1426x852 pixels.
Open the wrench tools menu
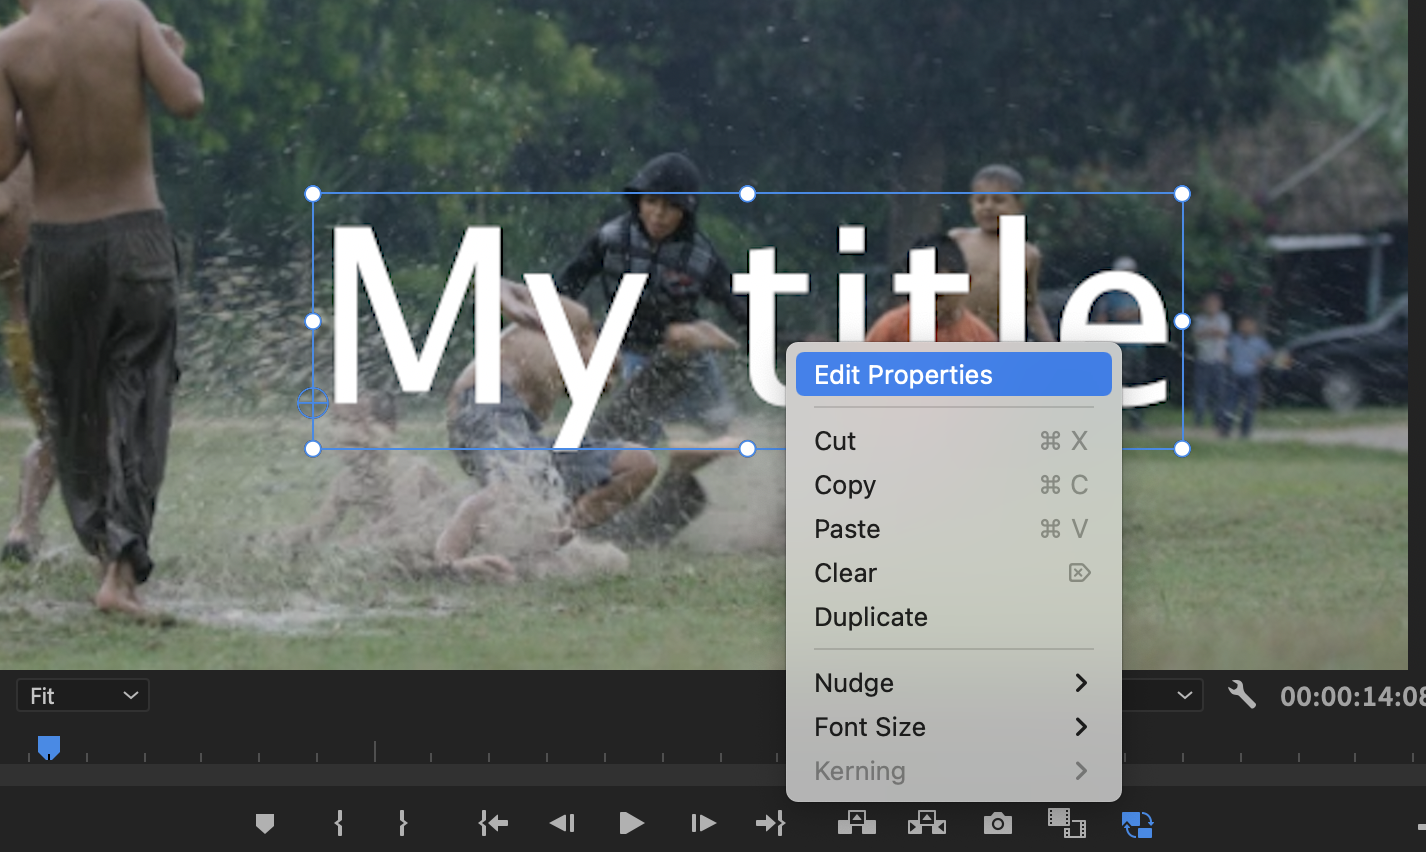pos(1241,694)
